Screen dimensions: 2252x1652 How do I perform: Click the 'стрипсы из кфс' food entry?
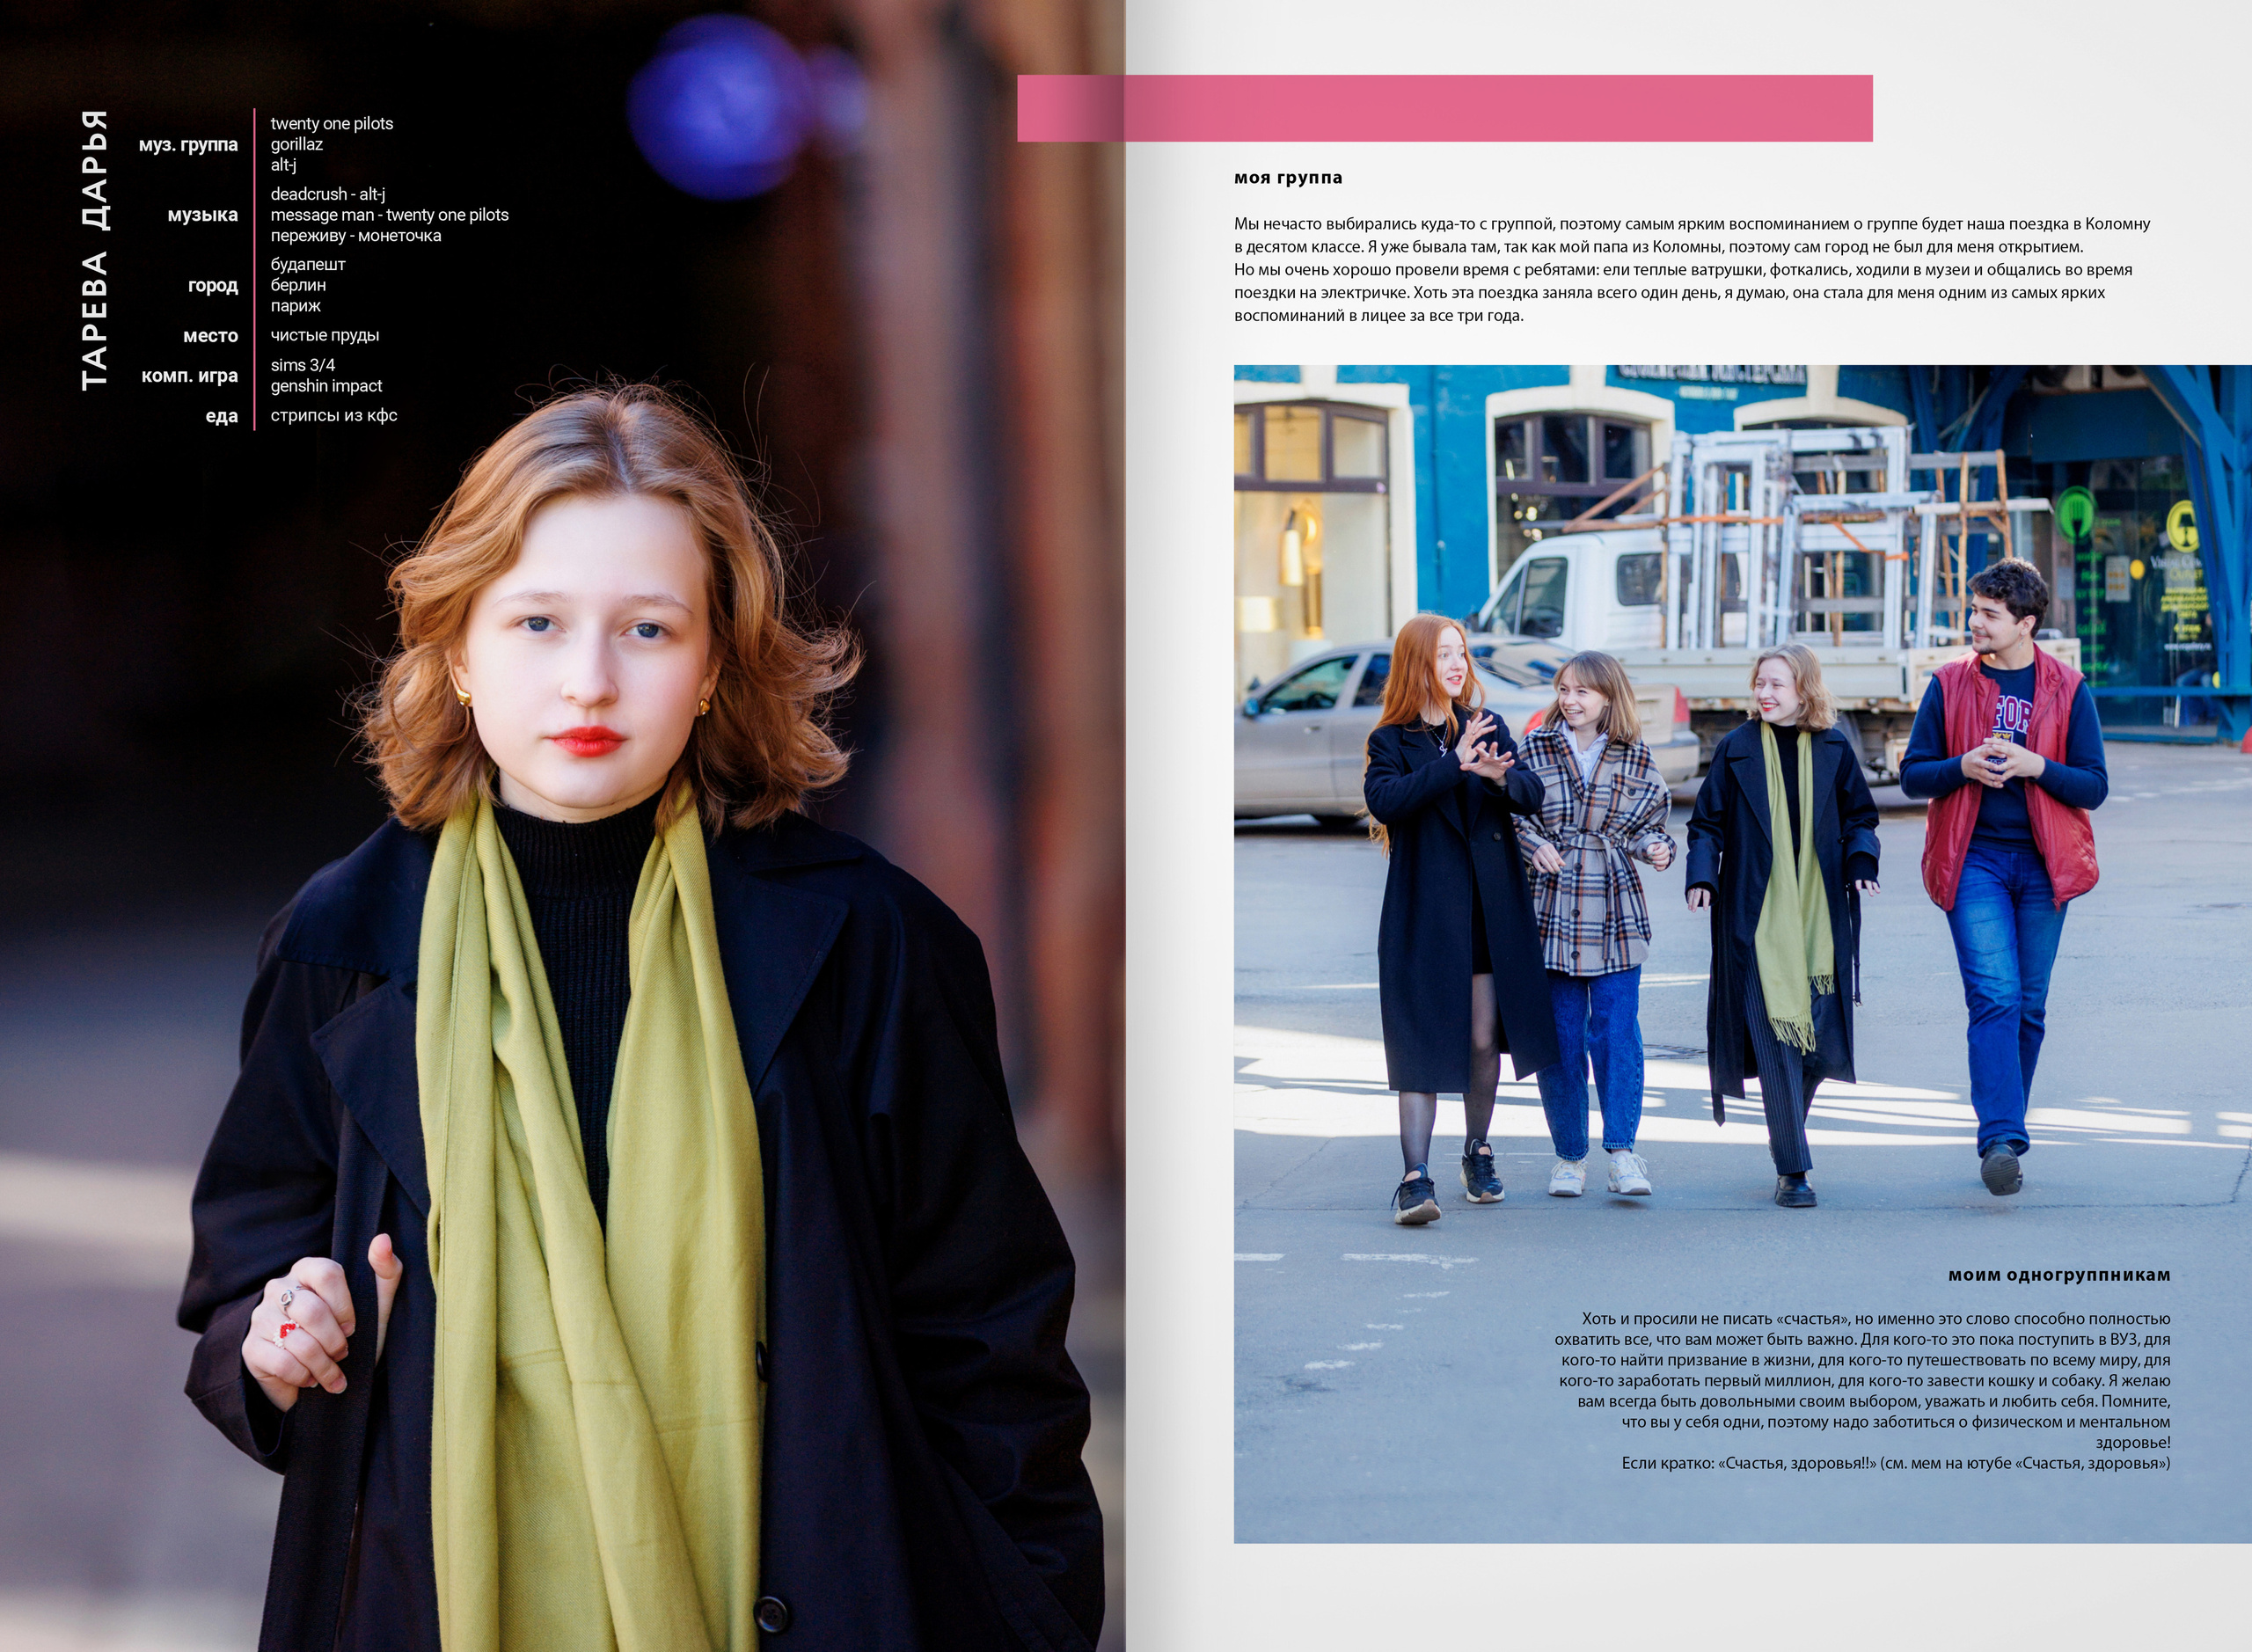[333, 416]
